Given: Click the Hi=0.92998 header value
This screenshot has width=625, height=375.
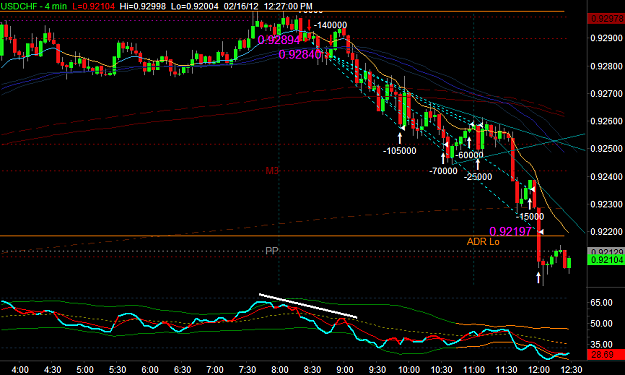Looking at the screenshot, I should [143, 6].
